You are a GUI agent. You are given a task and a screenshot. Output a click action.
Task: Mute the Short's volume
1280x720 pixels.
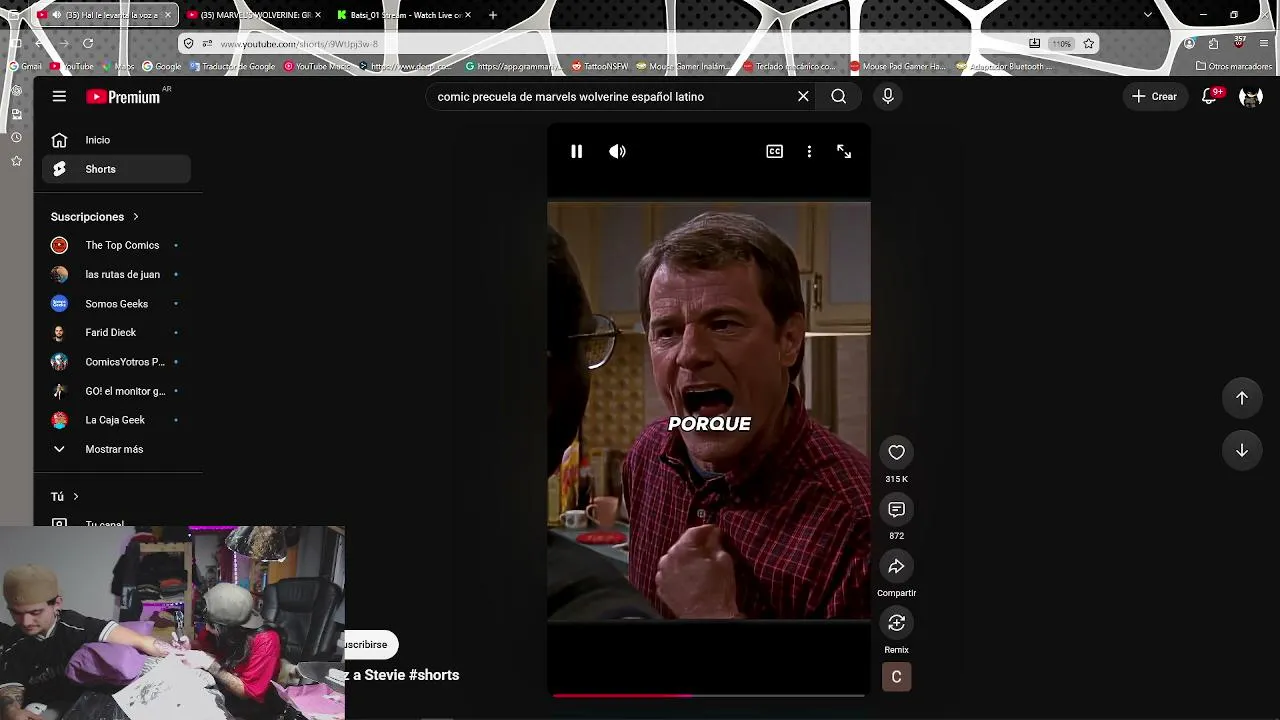(617, 151)
